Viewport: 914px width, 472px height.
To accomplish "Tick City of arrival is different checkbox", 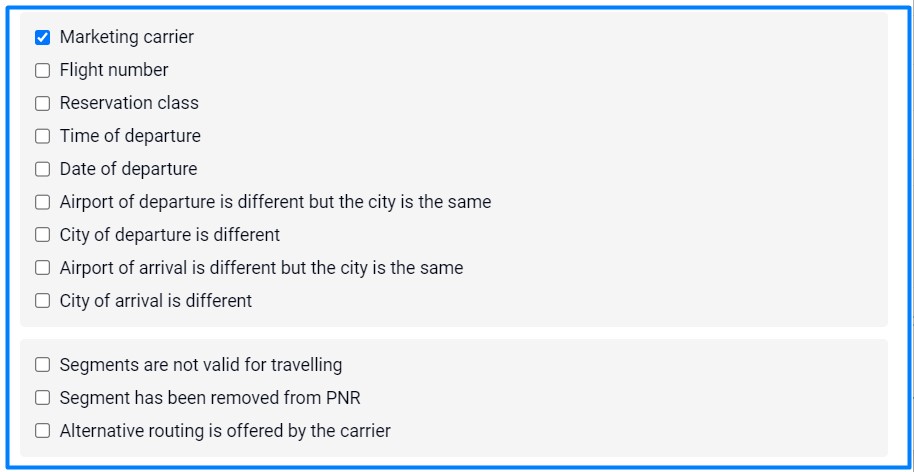I will (x=42, y=301).
